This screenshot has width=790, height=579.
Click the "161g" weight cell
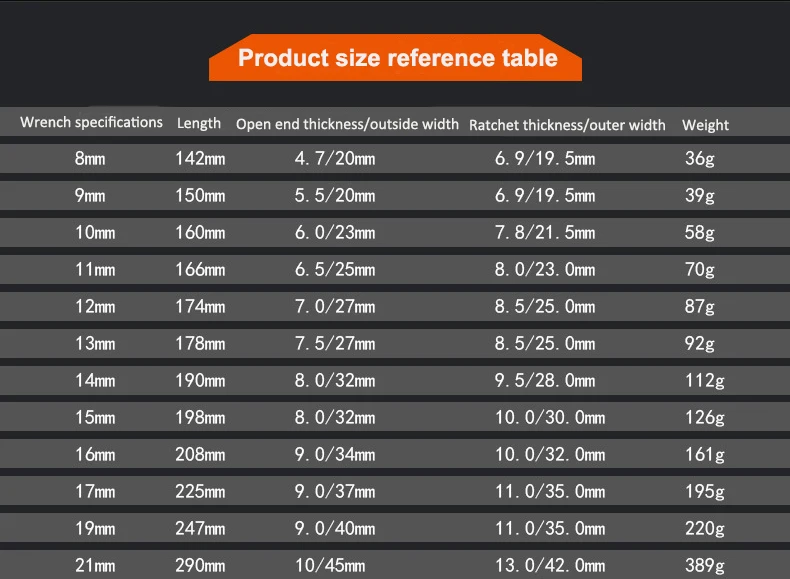point(705,455)
